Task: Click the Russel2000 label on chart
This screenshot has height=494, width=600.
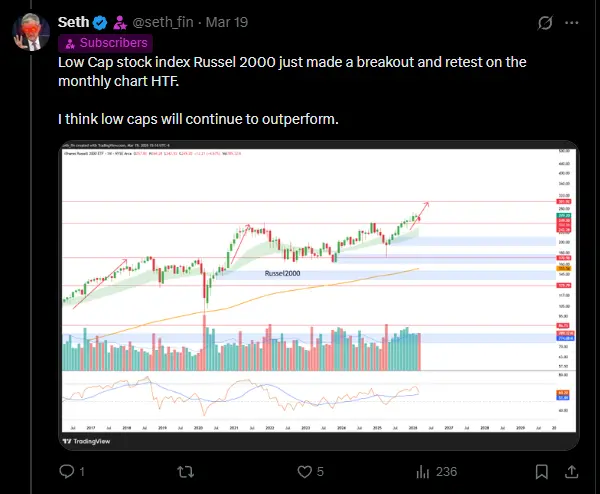Action: pos(283,272)
